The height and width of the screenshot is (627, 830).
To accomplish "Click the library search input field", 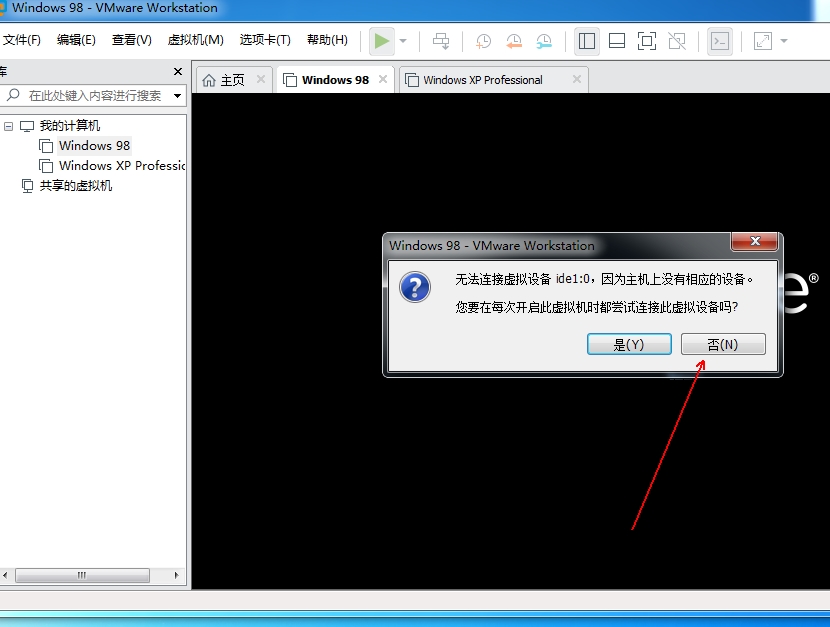I will click(96, 96).
